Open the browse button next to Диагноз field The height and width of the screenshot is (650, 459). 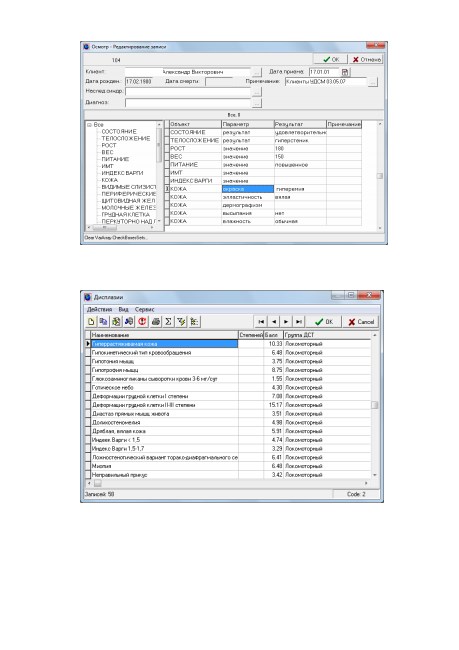click(257, 102)
